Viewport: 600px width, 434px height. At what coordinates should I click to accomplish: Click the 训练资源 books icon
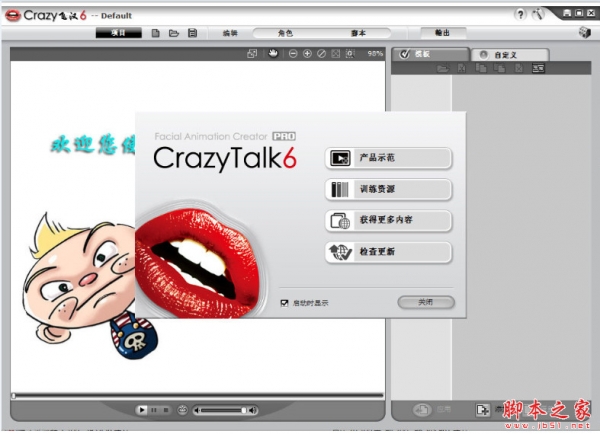click(x=340, y=189)
